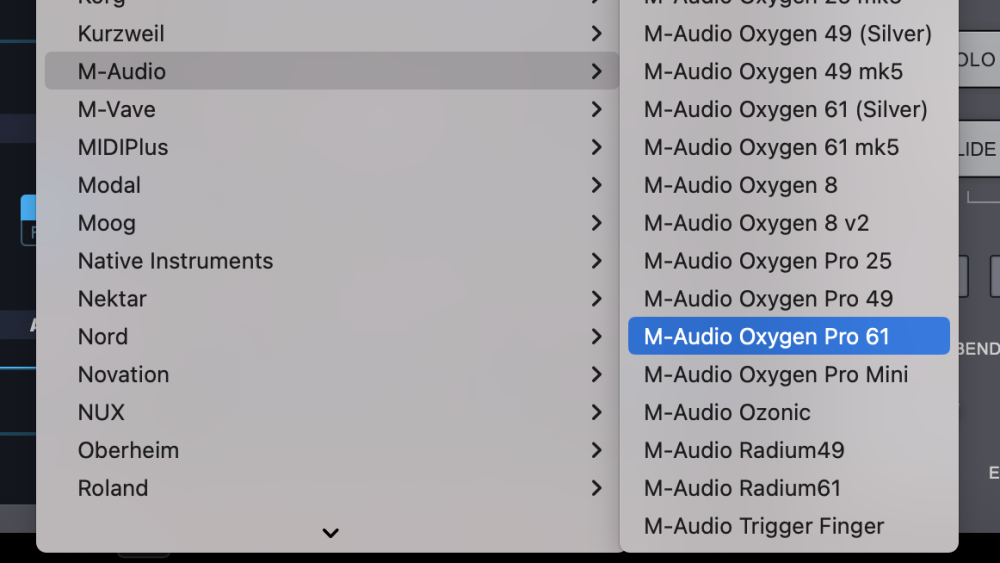Expand the Moog submenu arrow
The height and width of the screenshot is (563, 1000).
pos(596,223)
